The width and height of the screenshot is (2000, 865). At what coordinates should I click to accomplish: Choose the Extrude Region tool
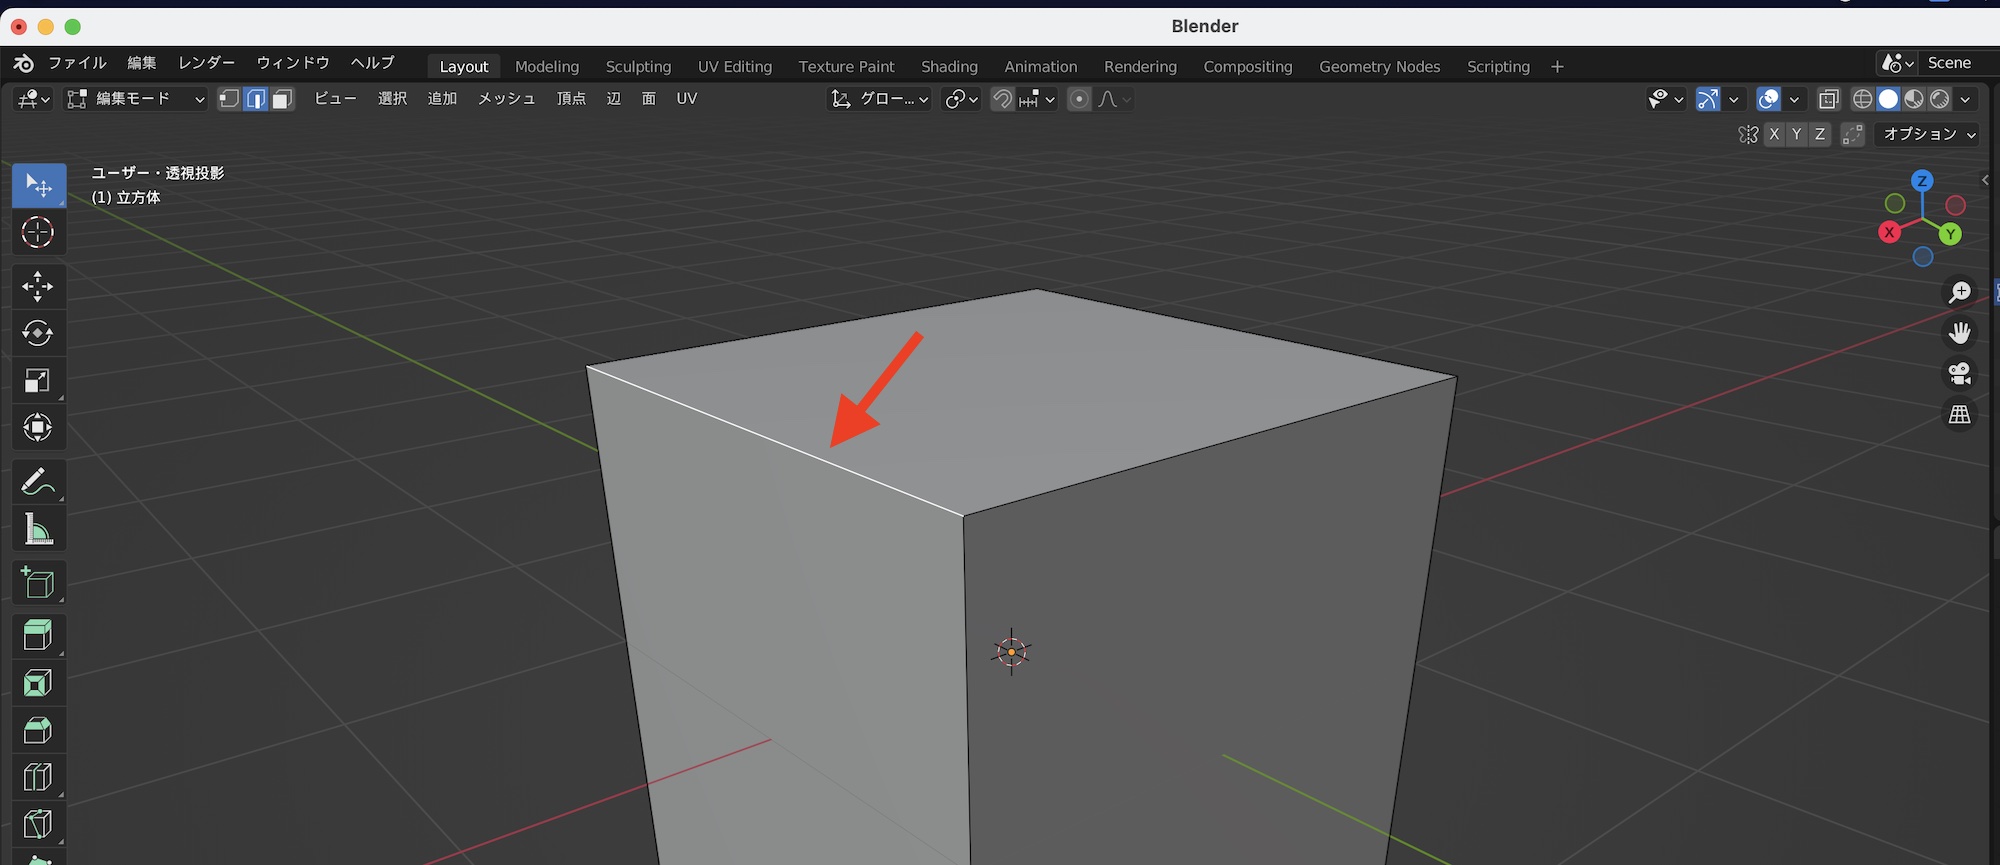[38, 635]
